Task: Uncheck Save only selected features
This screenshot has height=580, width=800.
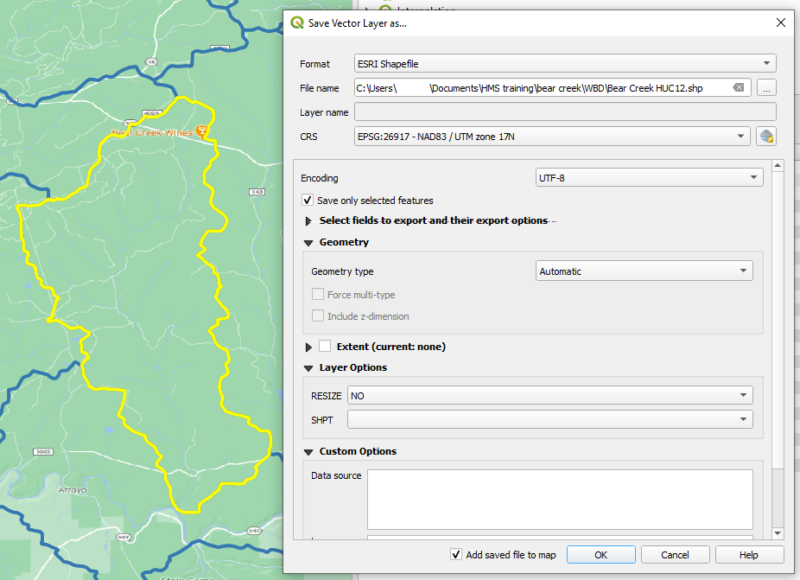Action: [309, 200]
